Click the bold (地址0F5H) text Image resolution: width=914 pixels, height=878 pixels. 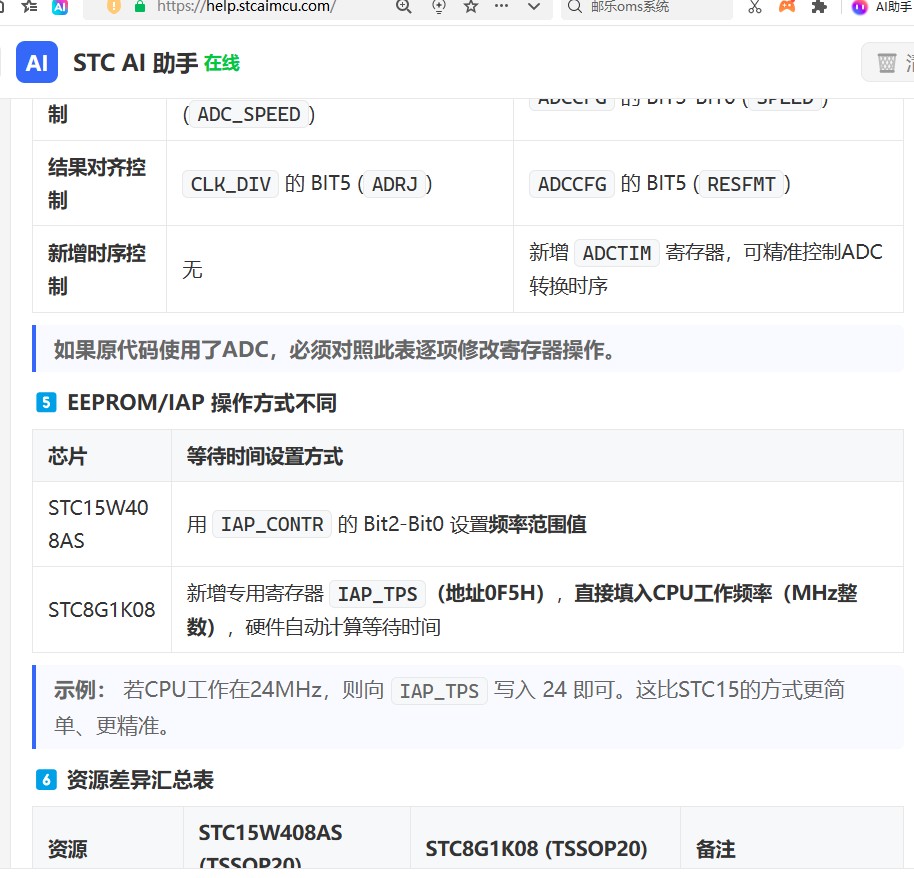point(491,593)
